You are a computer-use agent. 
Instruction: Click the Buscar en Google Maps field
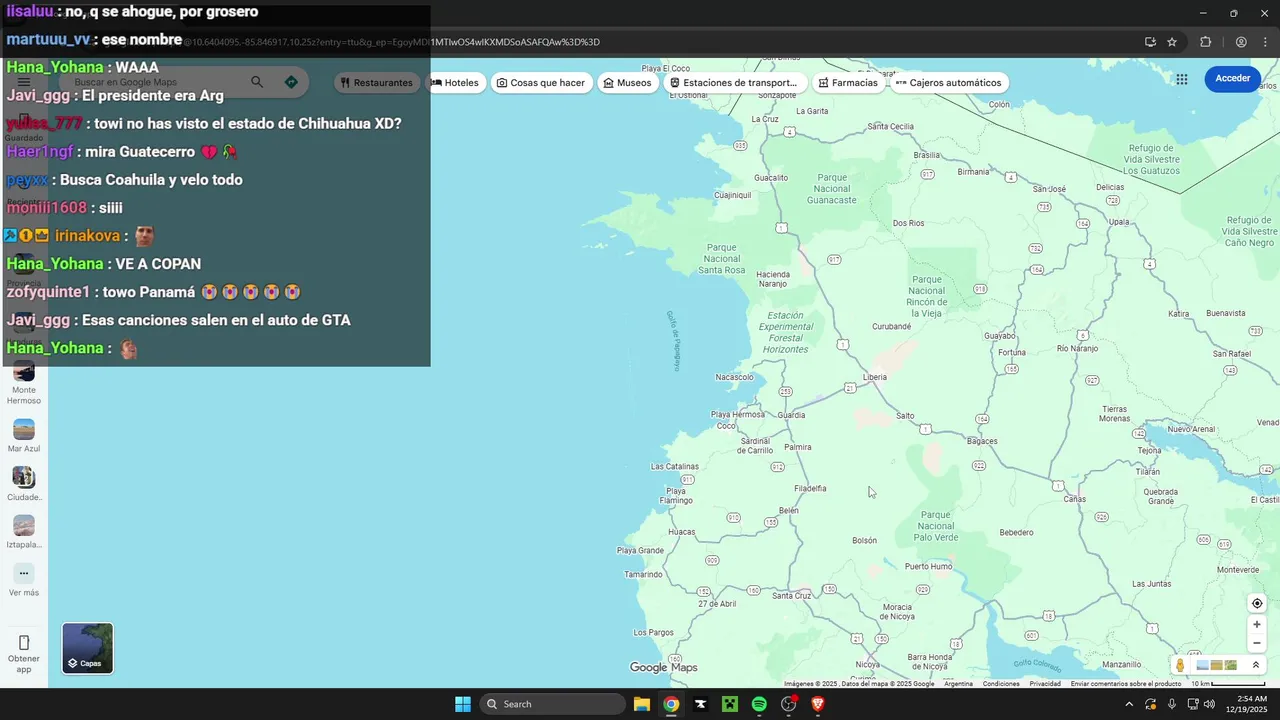click(x=155, y=82)
